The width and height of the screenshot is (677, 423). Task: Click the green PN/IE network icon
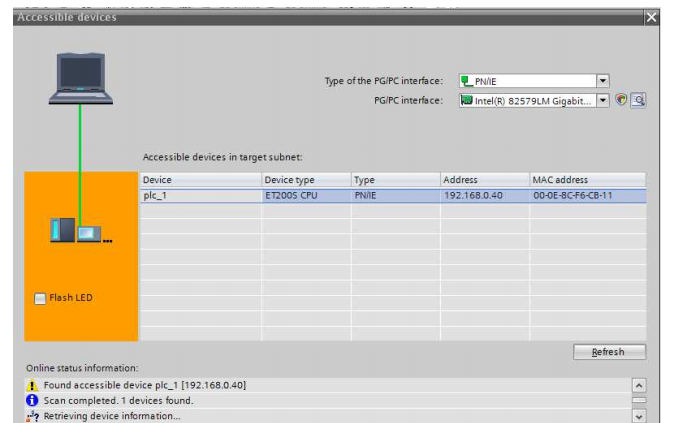466,81
